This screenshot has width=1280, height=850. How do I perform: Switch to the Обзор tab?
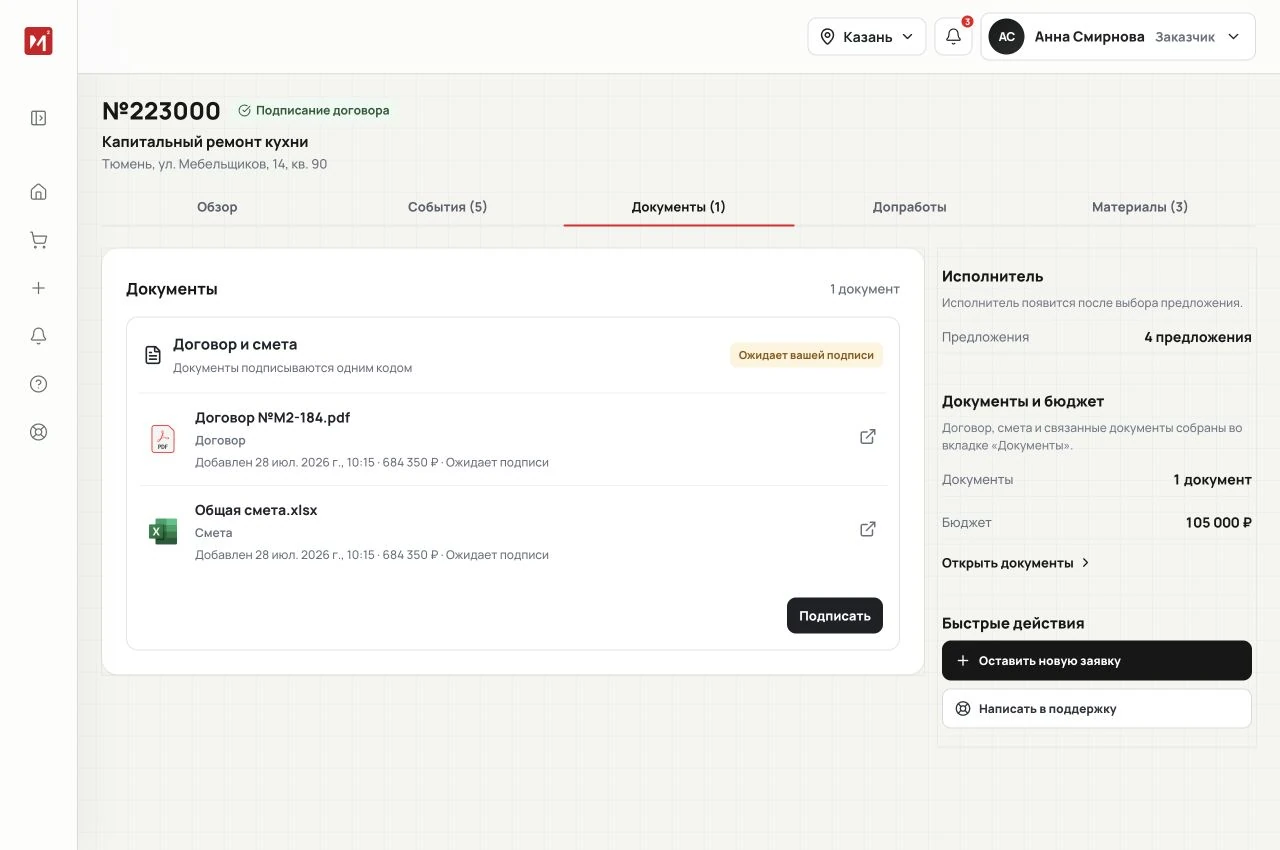(217, 207)
